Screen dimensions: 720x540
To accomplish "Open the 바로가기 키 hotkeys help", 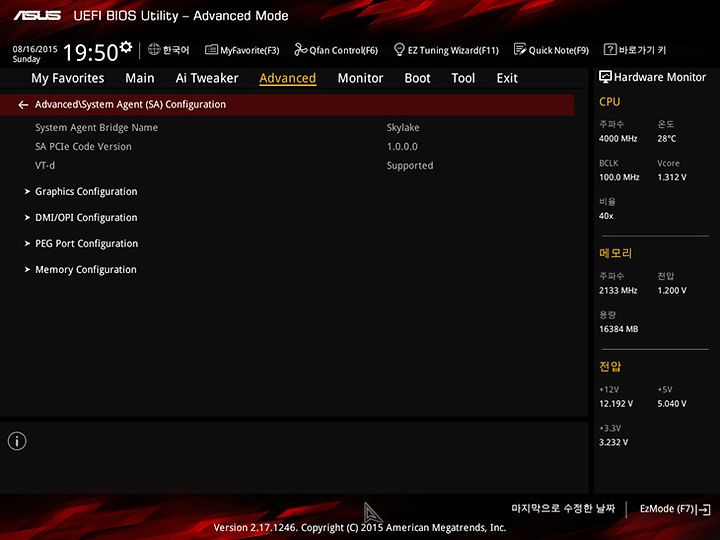I will (x=635, y=50).
